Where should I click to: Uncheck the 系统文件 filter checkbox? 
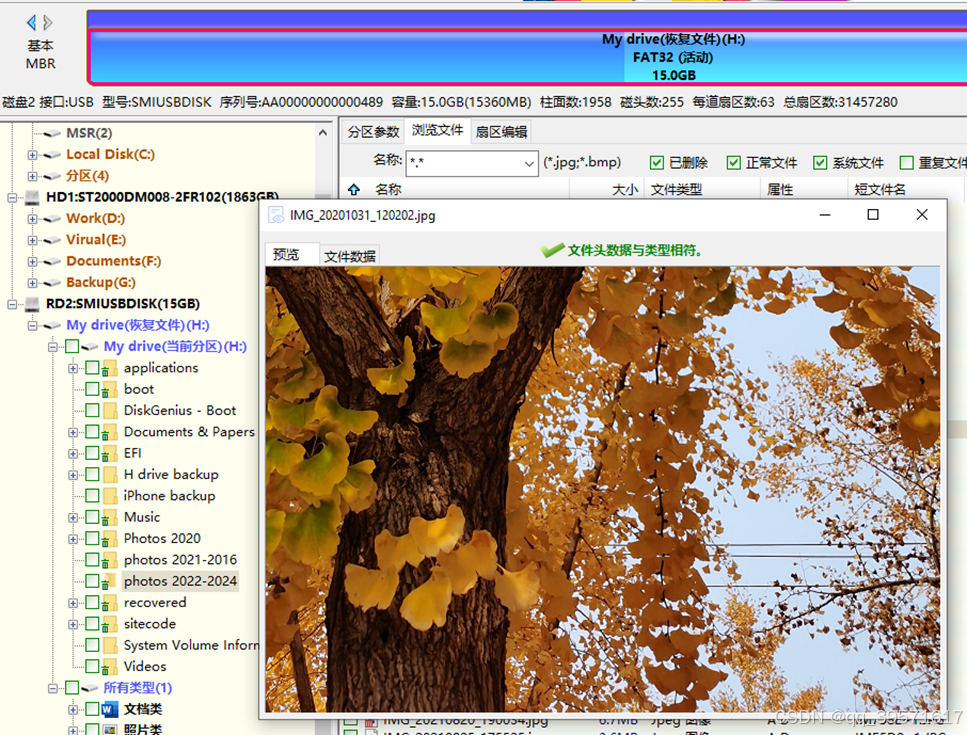click(x=820, y=163)
